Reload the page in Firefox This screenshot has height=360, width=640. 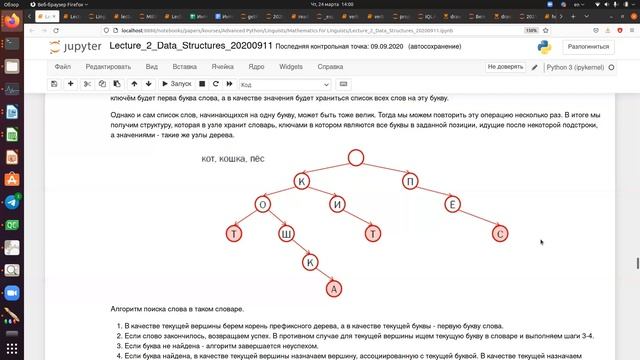click(x=56, y=31)
